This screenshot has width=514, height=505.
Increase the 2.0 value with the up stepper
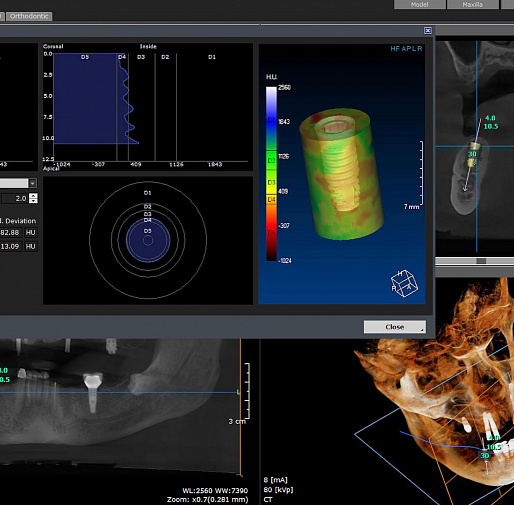click(33, 196)
